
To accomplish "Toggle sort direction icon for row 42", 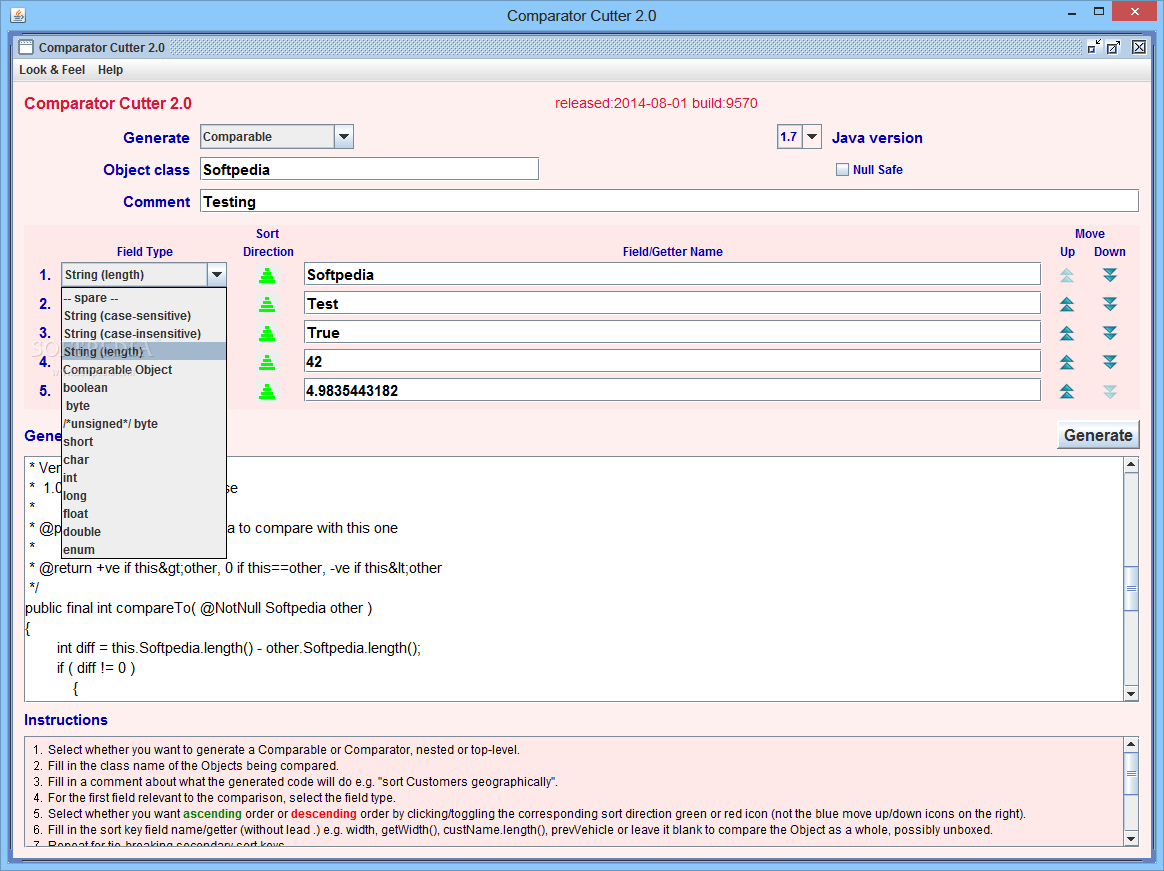I will coord(267,362).
